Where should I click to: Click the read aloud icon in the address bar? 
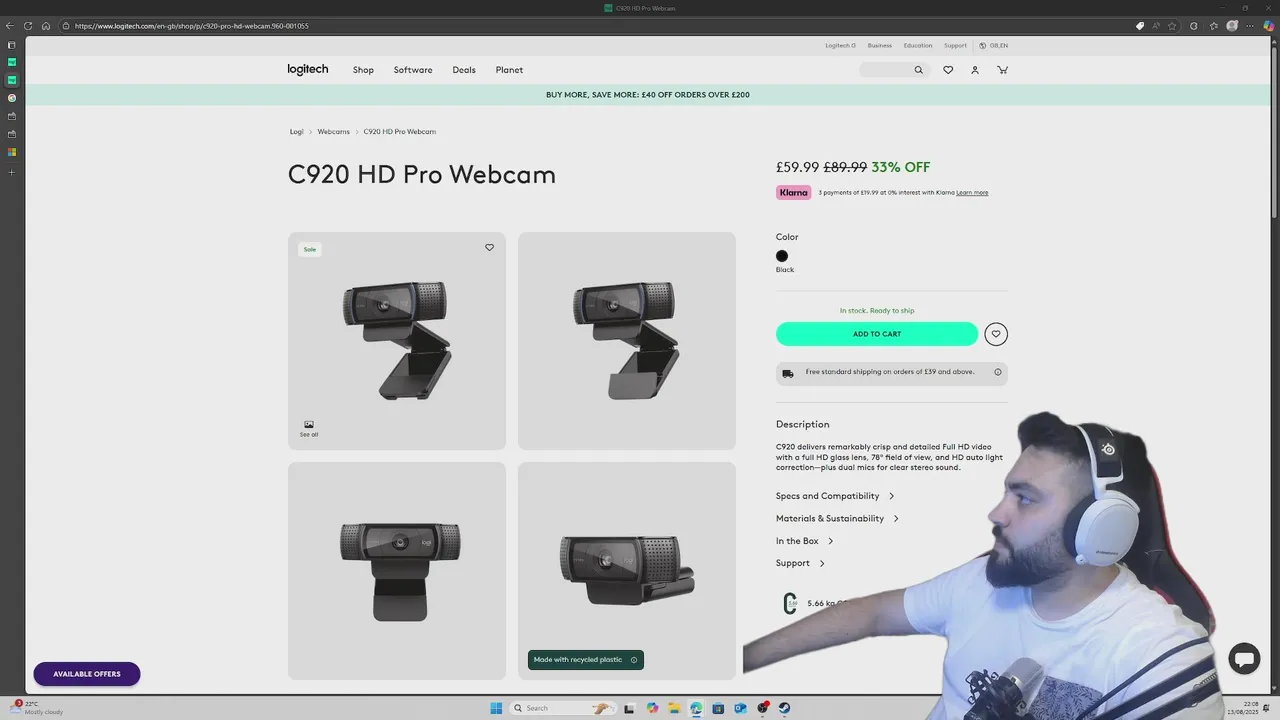pos(1156,26)
